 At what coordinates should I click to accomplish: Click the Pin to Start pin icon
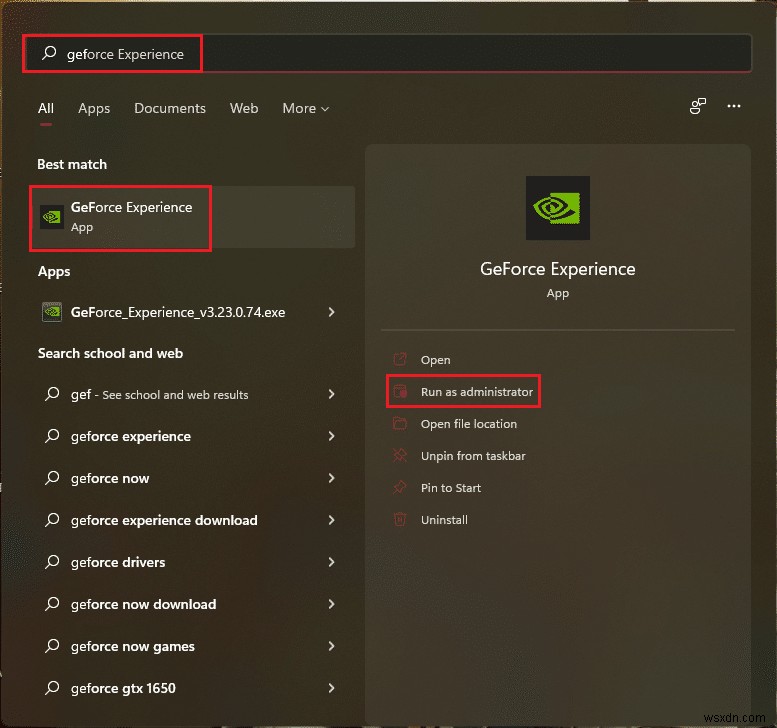(400, 488)
